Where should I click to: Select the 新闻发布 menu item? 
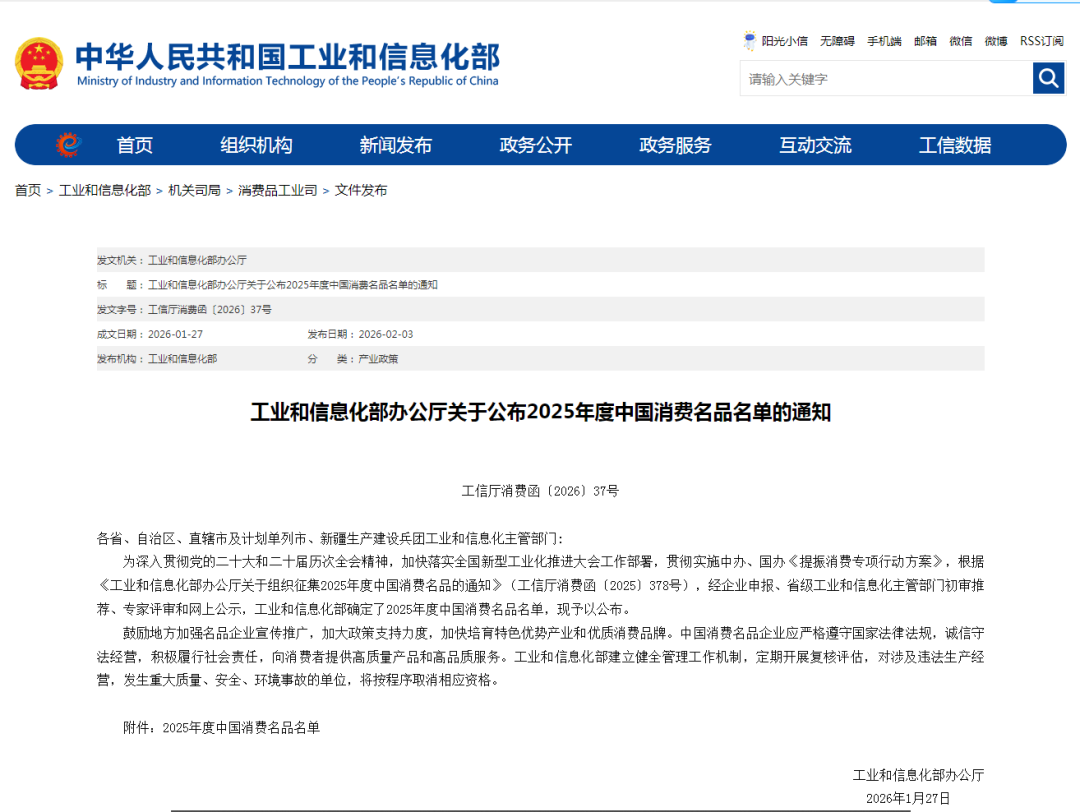tap(395, 145)
